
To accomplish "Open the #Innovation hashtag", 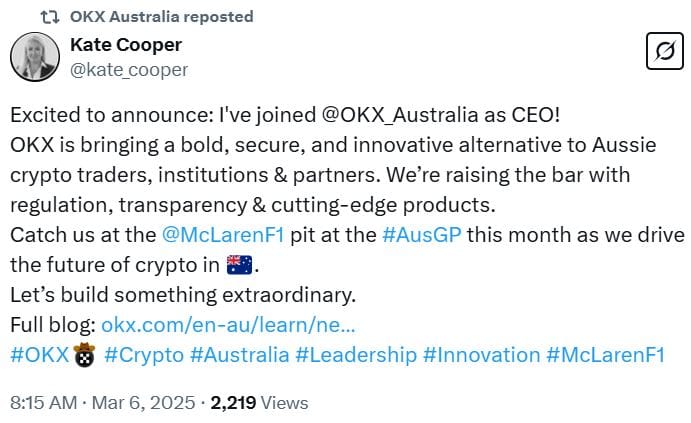I will pyautogui.click(x=481, y=355).
